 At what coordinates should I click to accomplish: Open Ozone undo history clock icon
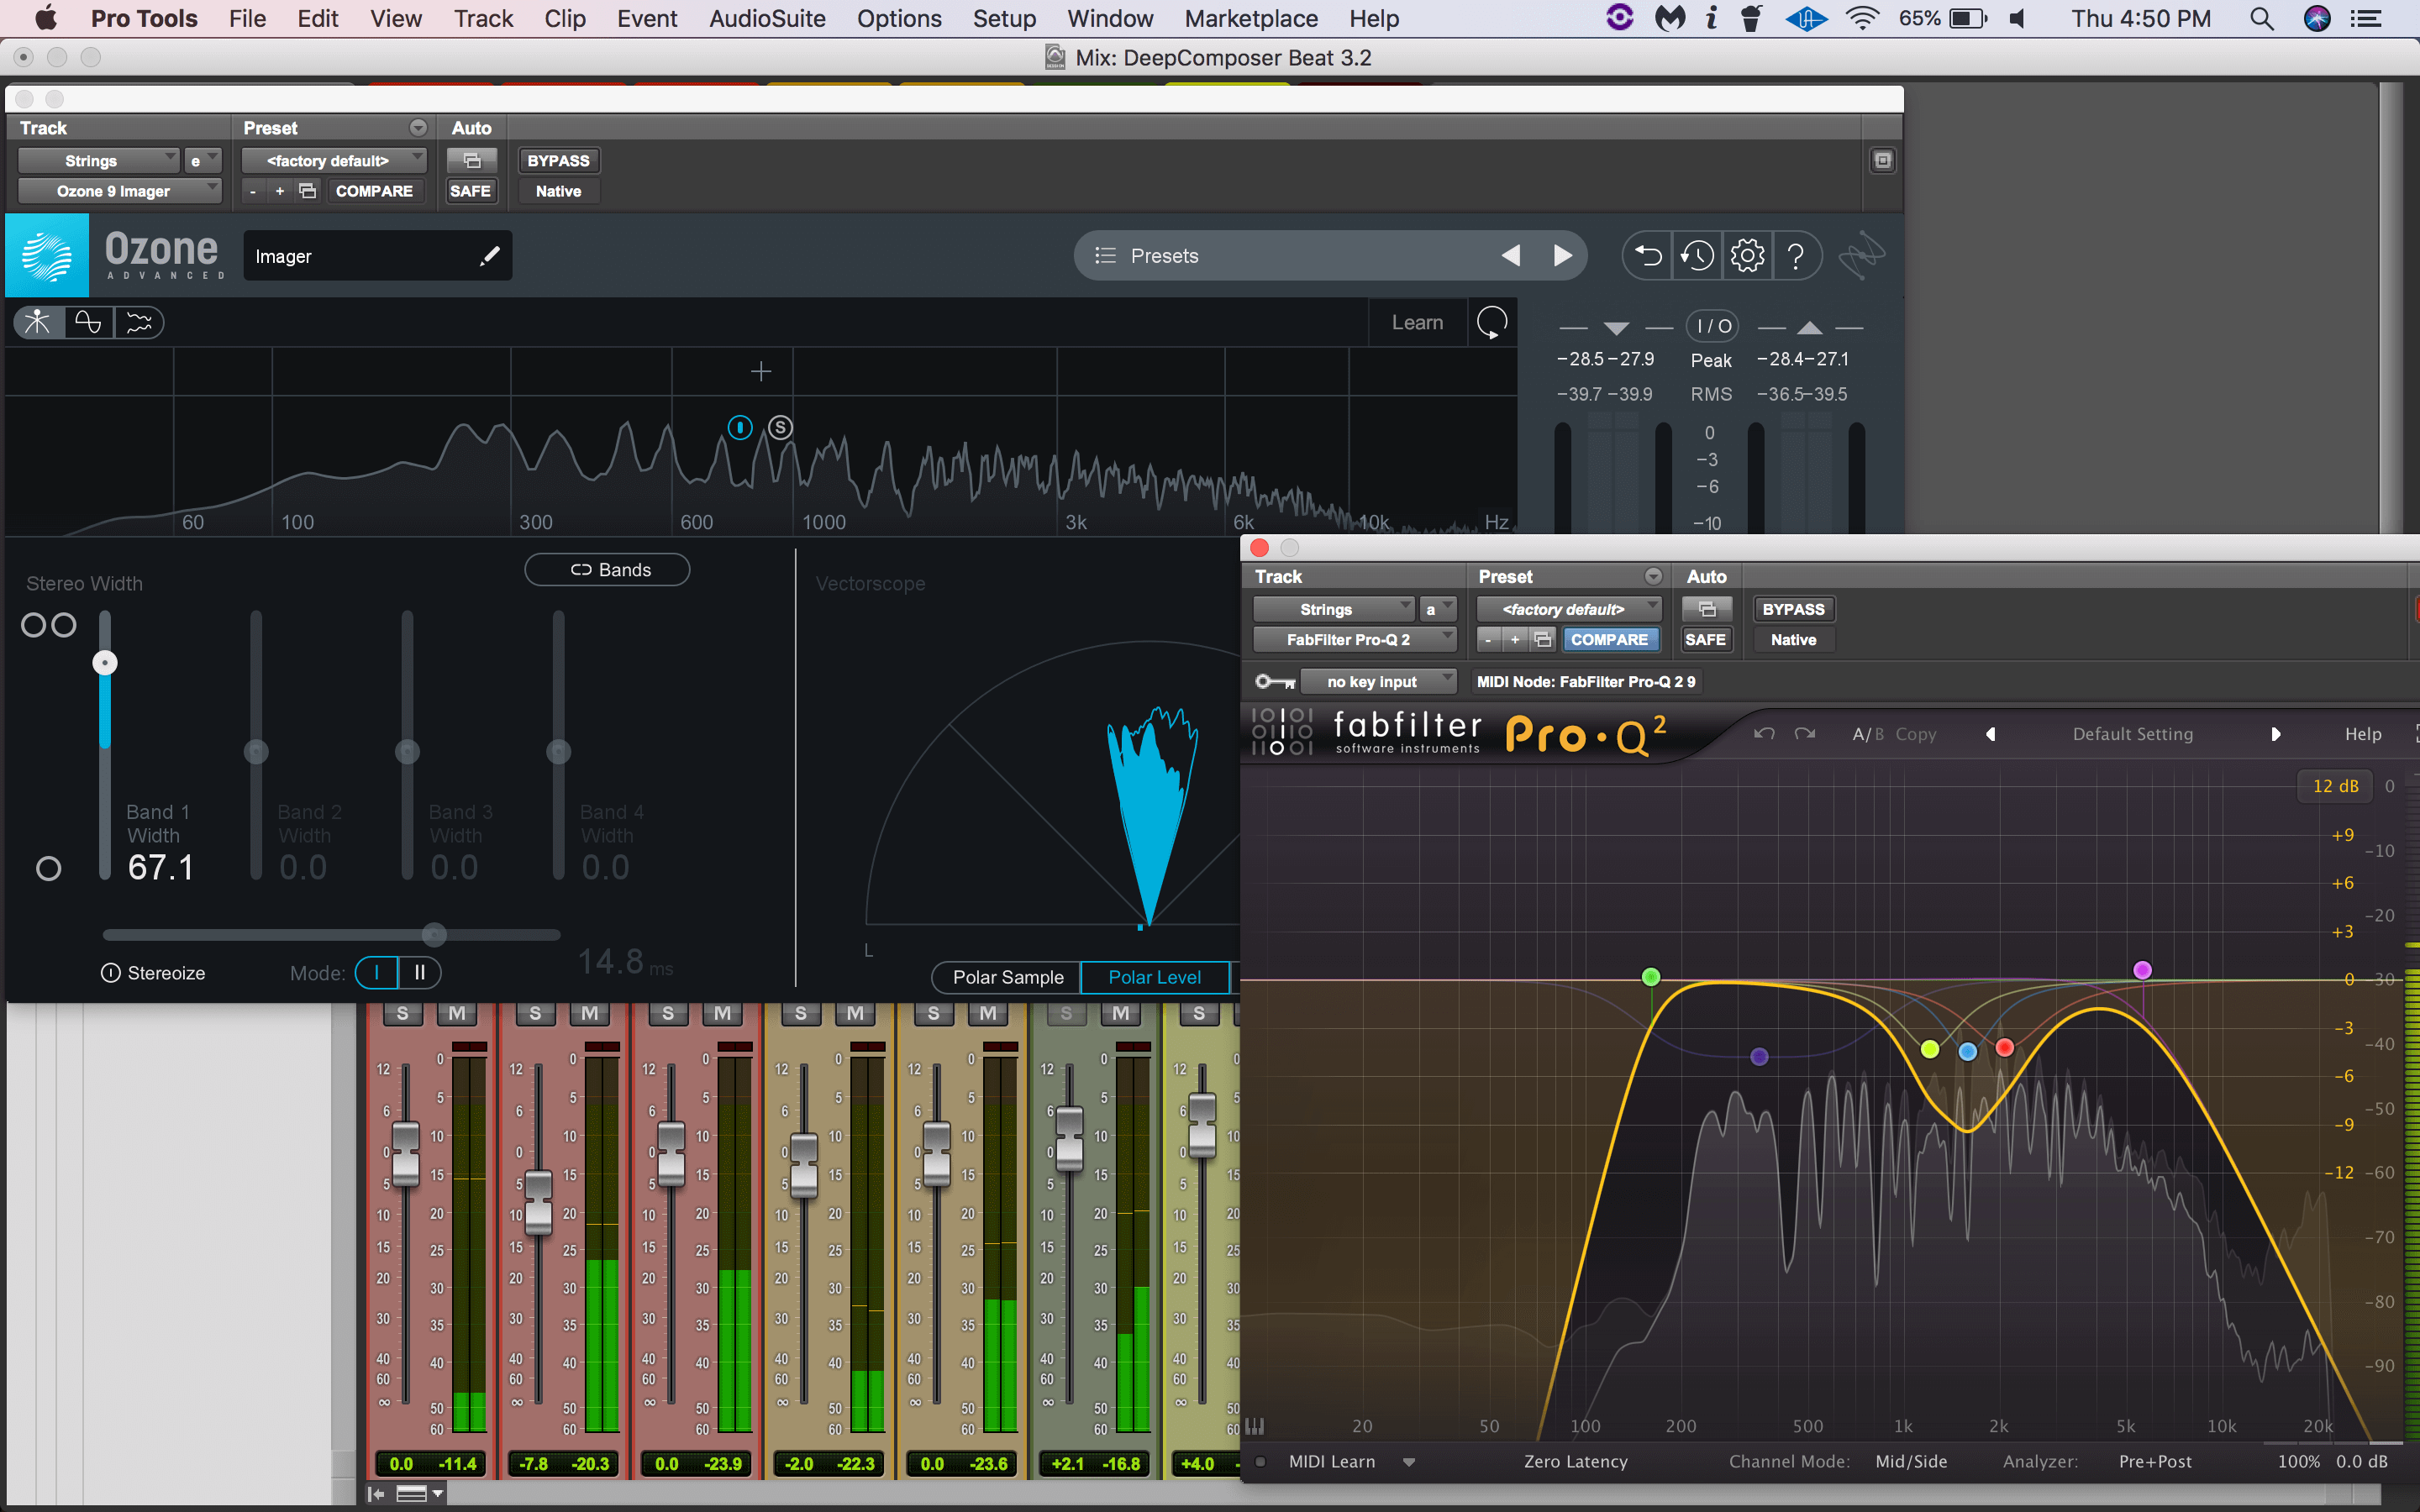1697,256
